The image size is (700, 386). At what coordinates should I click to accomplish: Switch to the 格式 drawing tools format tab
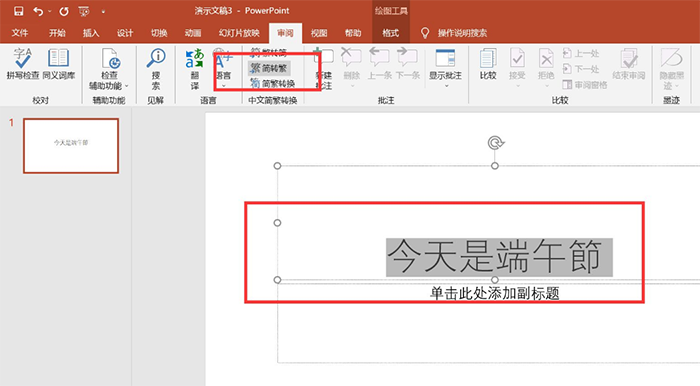[x=391, y=33]
